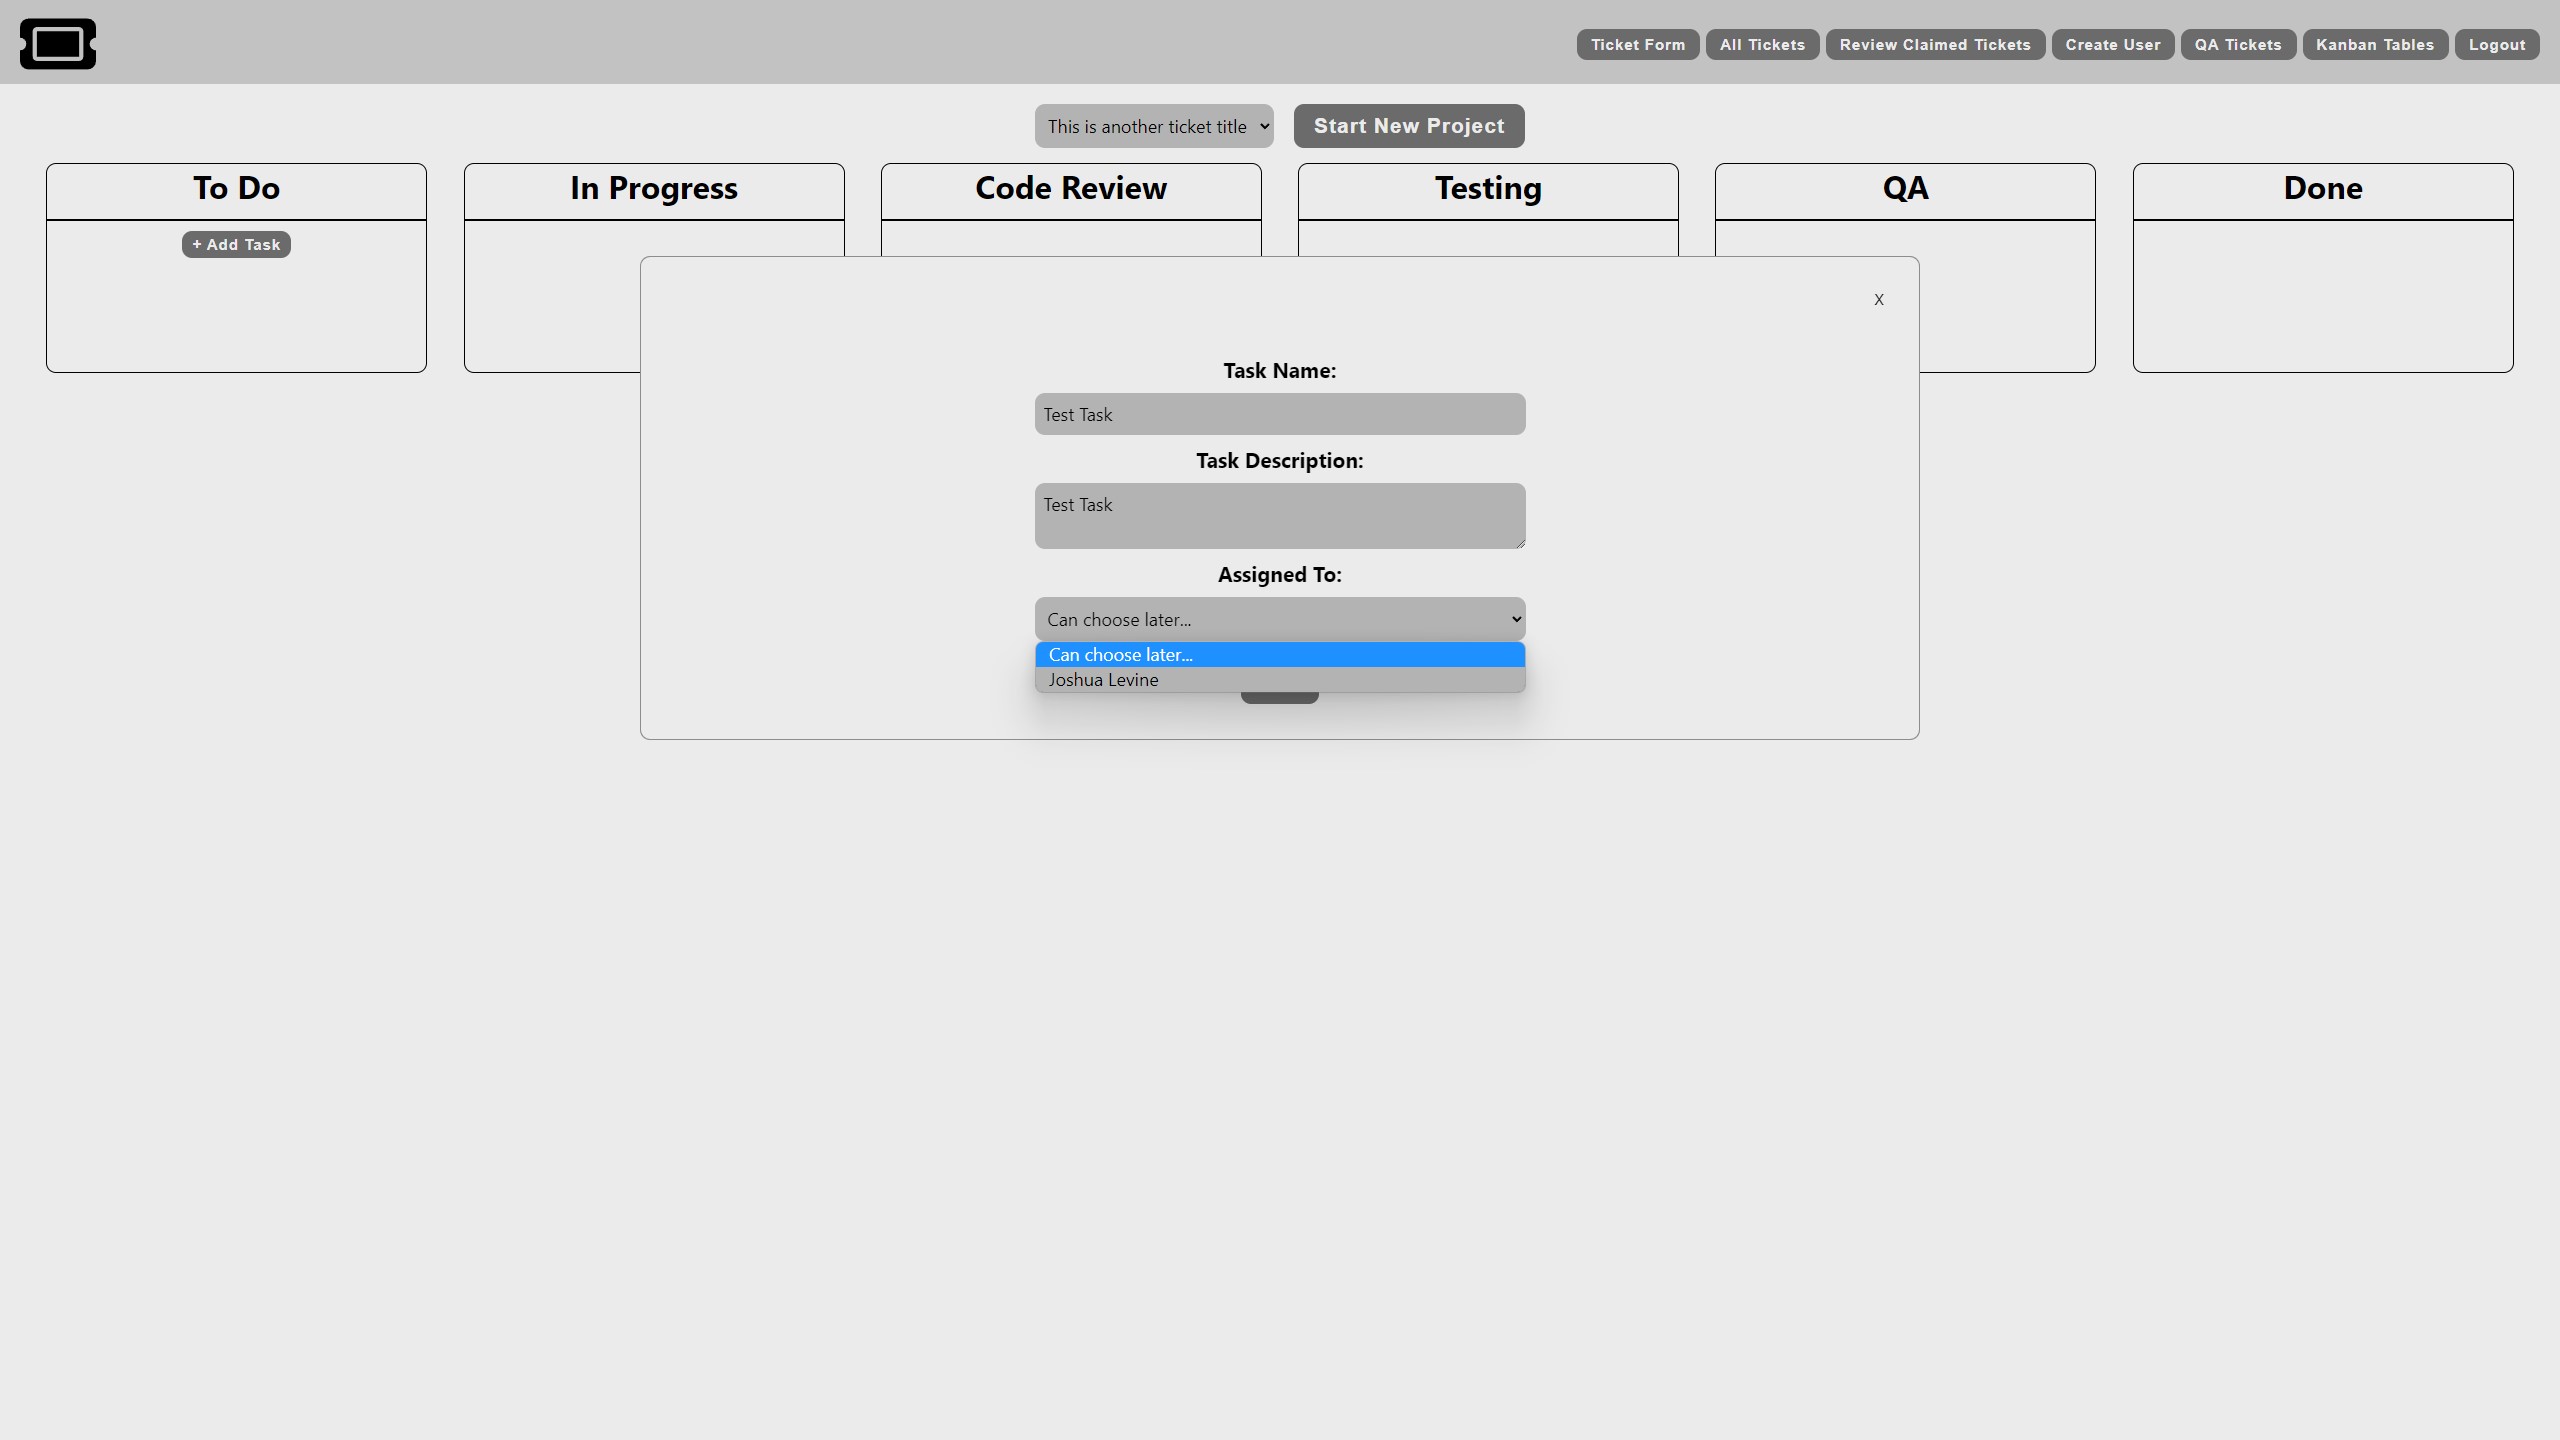
Task: Click the Ticket Form navigation button
Action: 1637,44
